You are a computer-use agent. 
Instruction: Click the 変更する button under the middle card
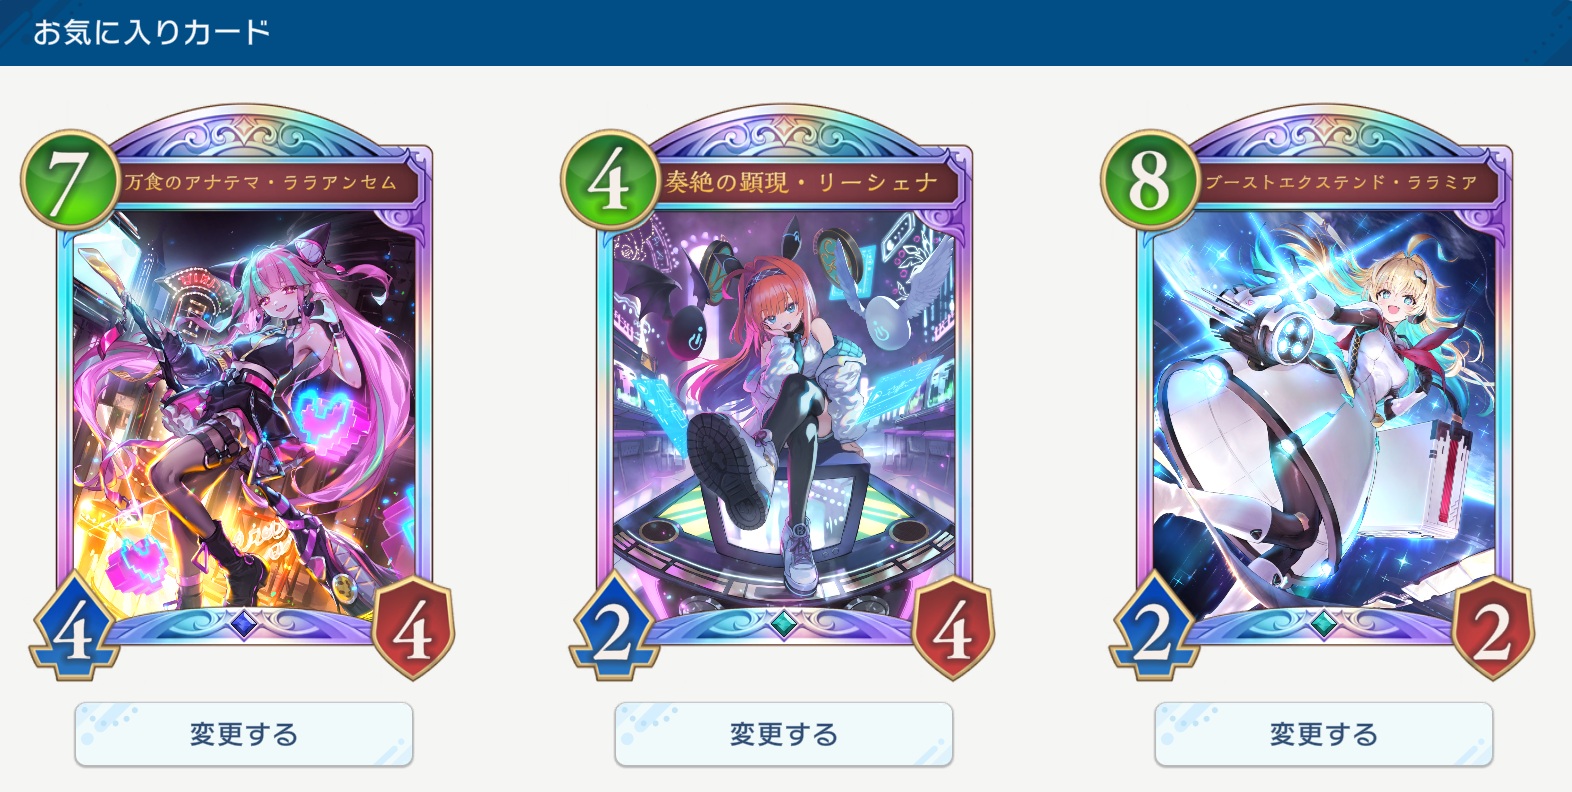tap(784, 735)
